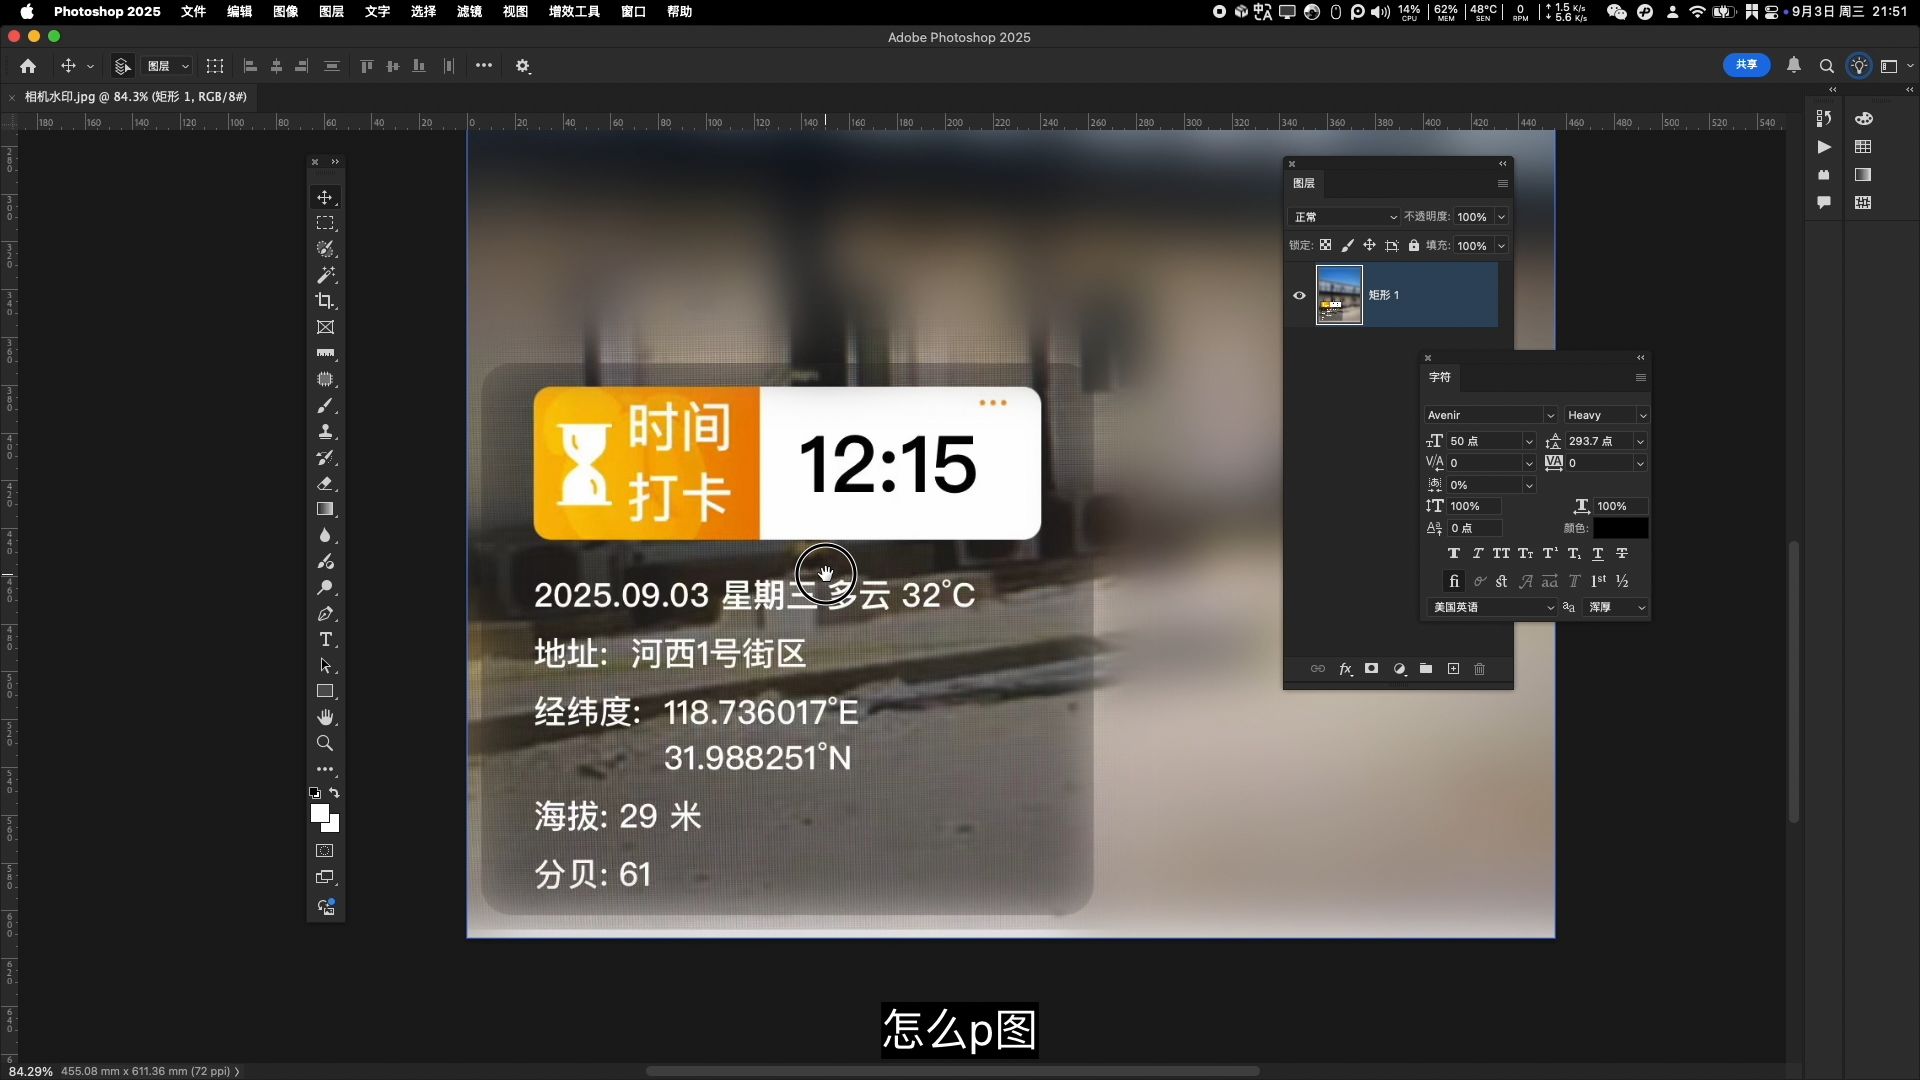This screenshot has width=1920, height=1080.
Task: Select the Pen tool
Action: click(x=325, y=614)
